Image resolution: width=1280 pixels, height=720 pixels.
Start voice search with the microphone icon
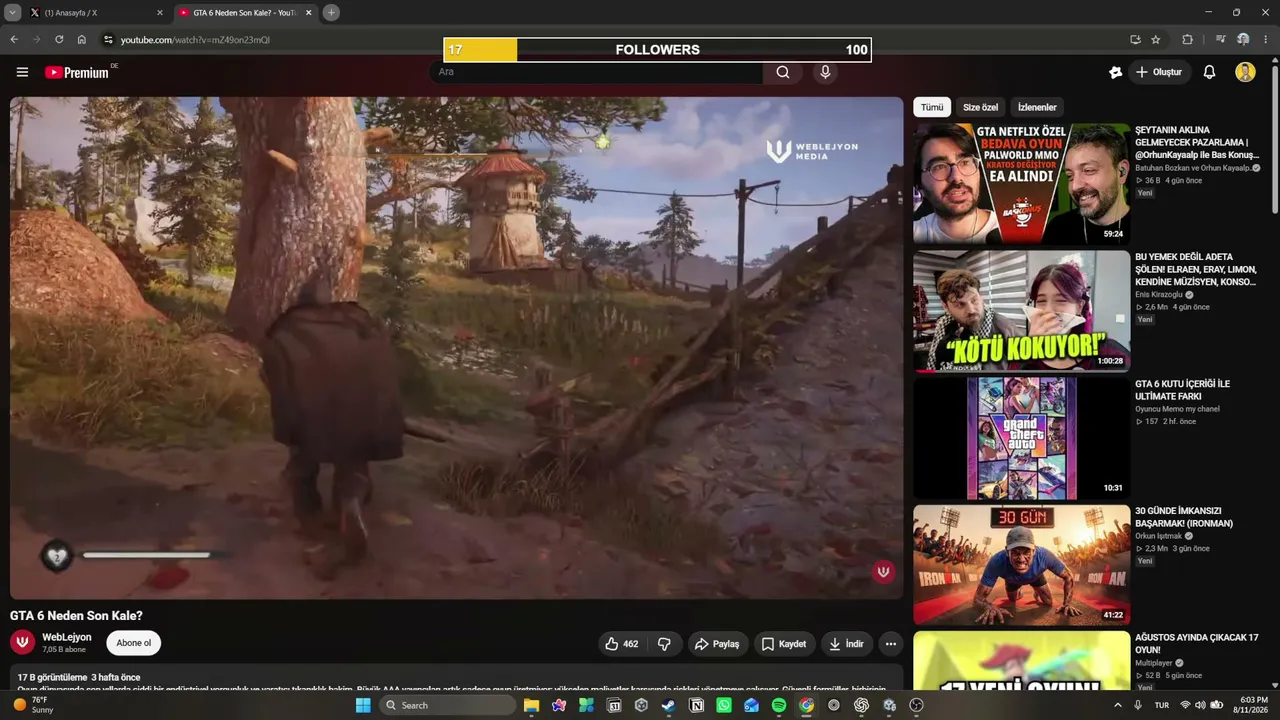click(825, 72)
